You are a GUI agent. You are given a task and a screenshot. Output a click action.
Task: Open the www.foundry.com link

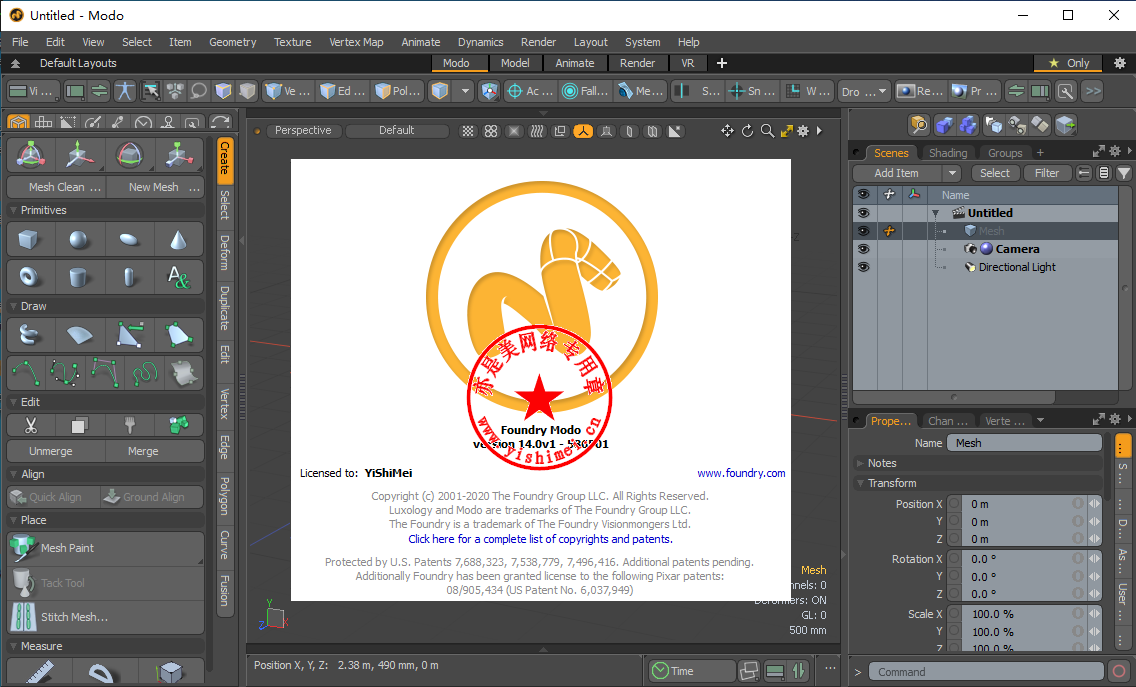click(x=741, y=473)
